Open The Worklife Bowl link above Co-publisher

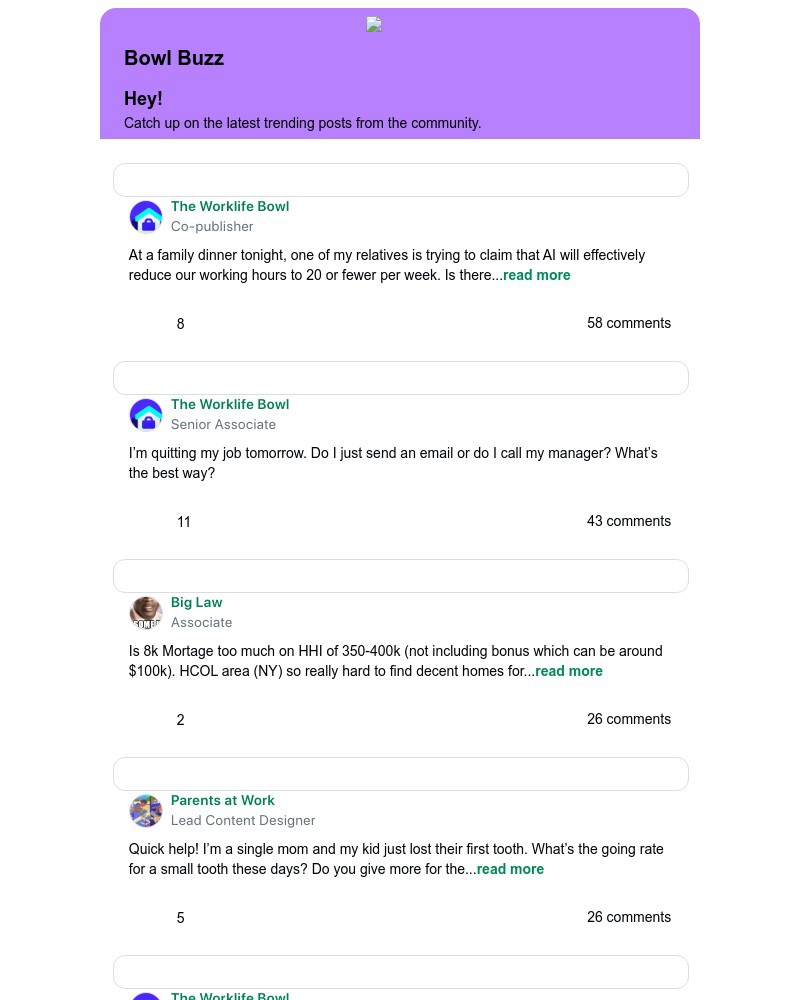(230, 207)
